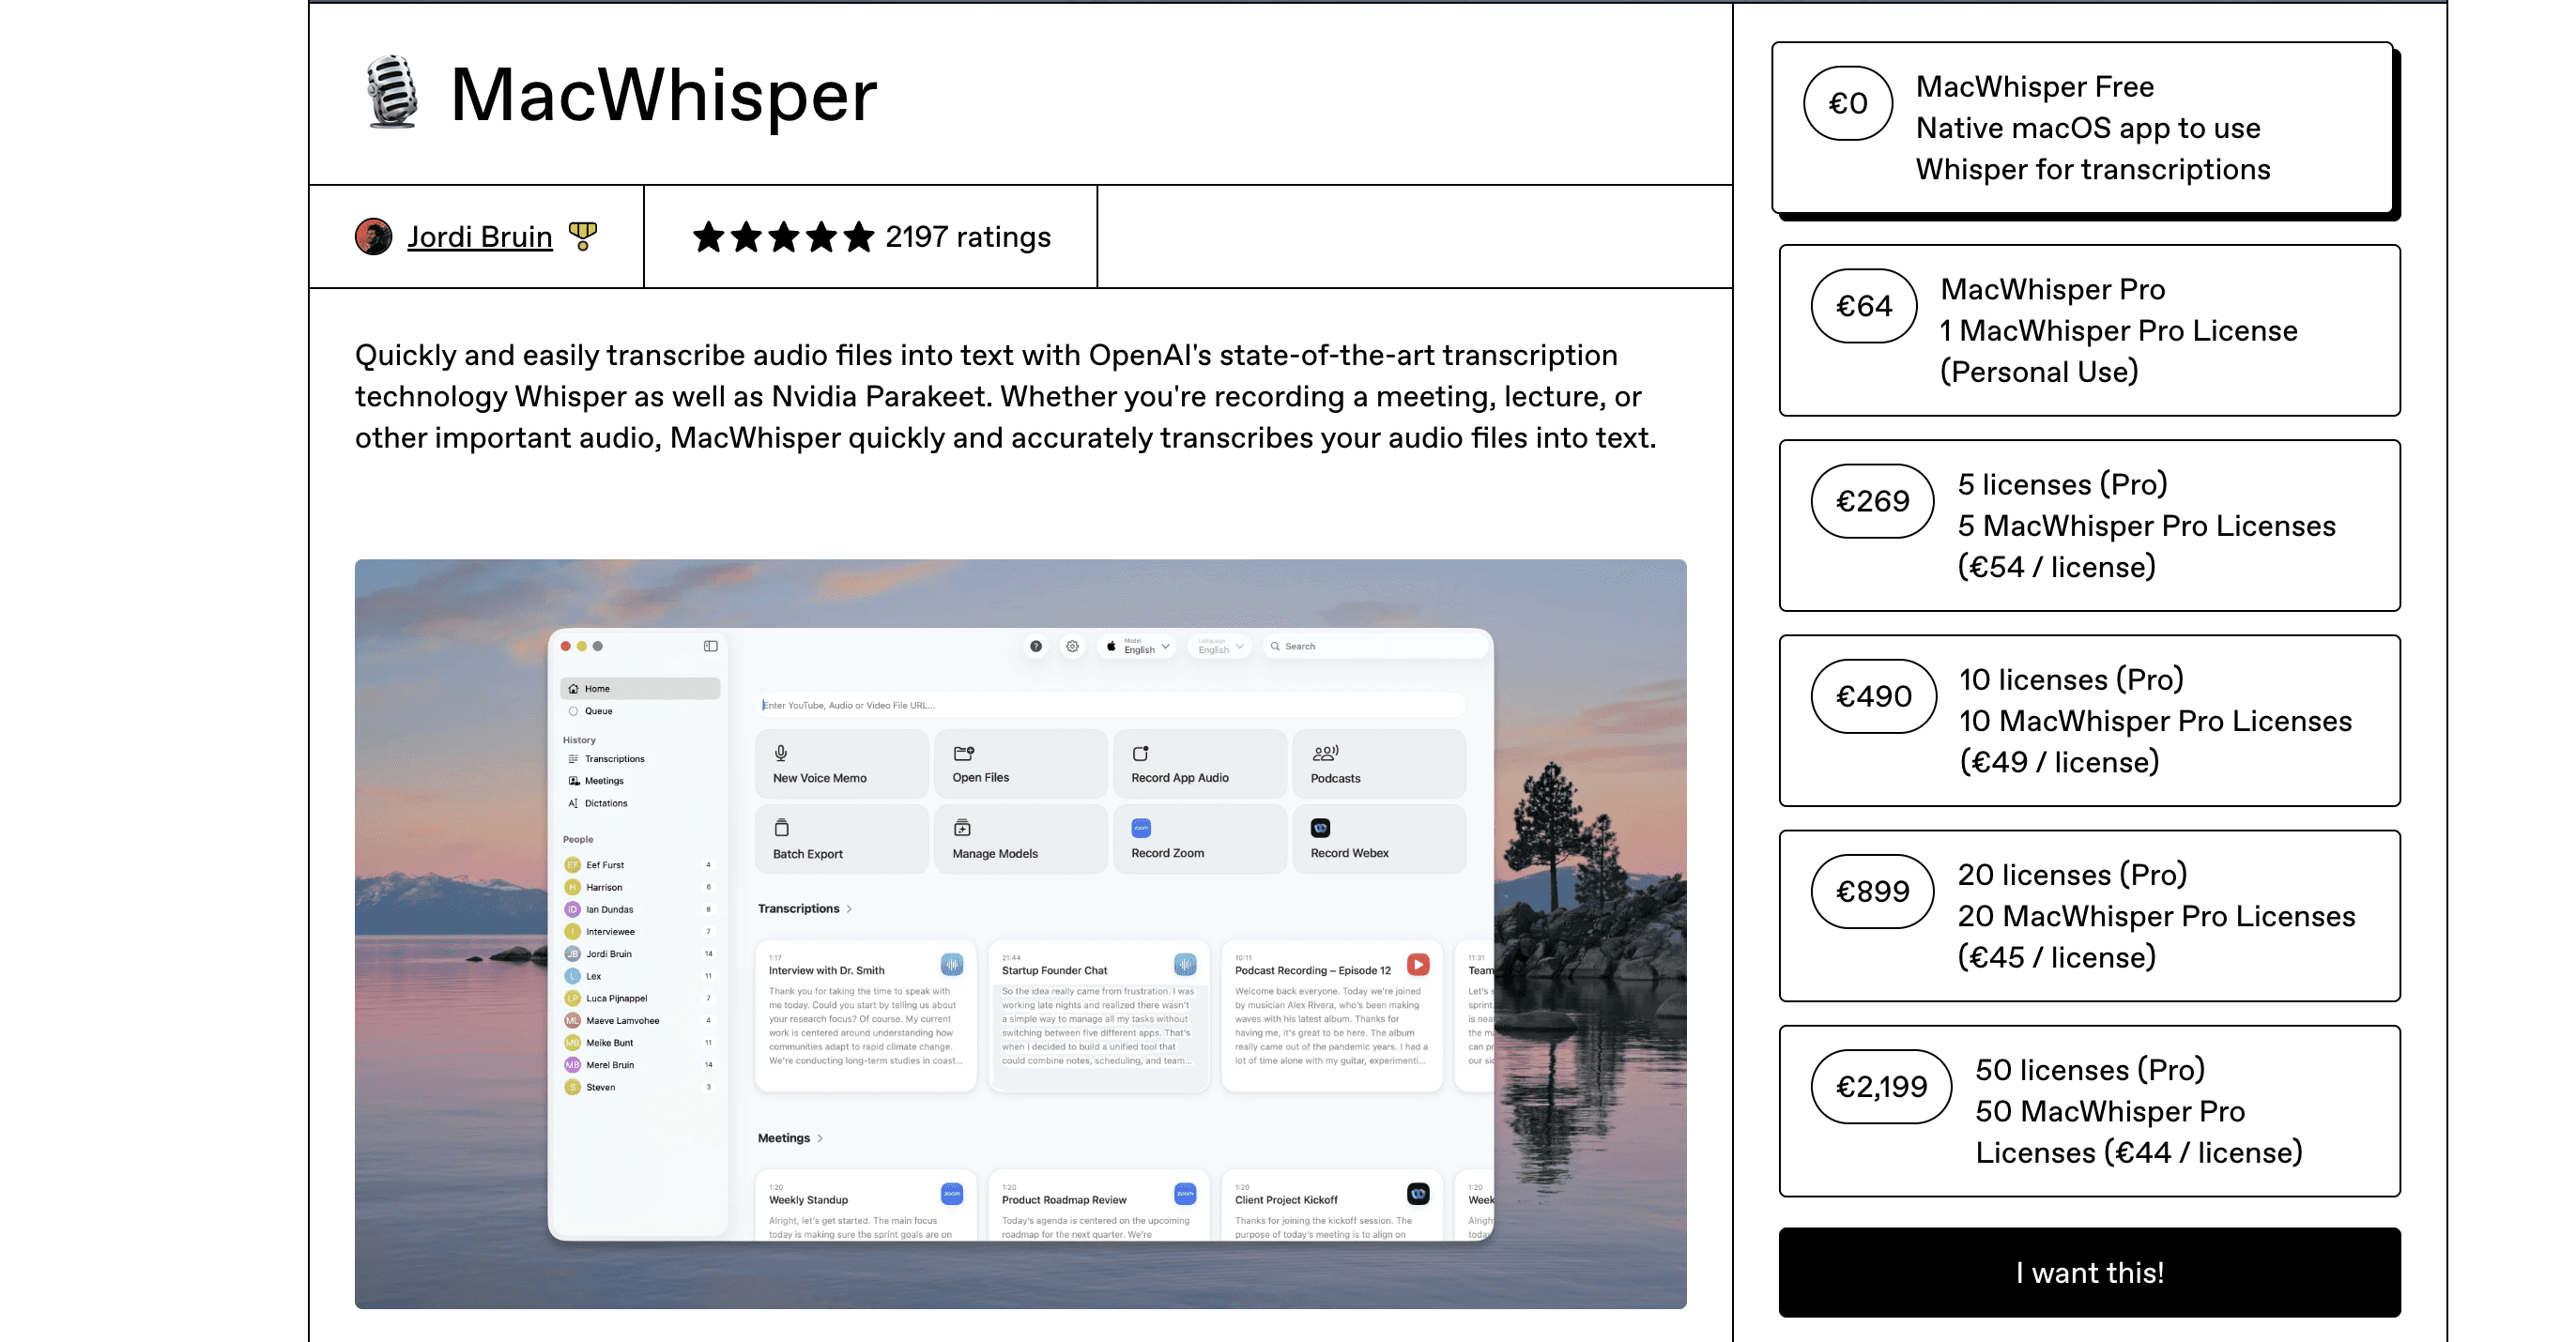Viewport: 2576px width, 1342px height.
Task: Click the Record App Audio icon
Action: click(x=1140, y=753)
